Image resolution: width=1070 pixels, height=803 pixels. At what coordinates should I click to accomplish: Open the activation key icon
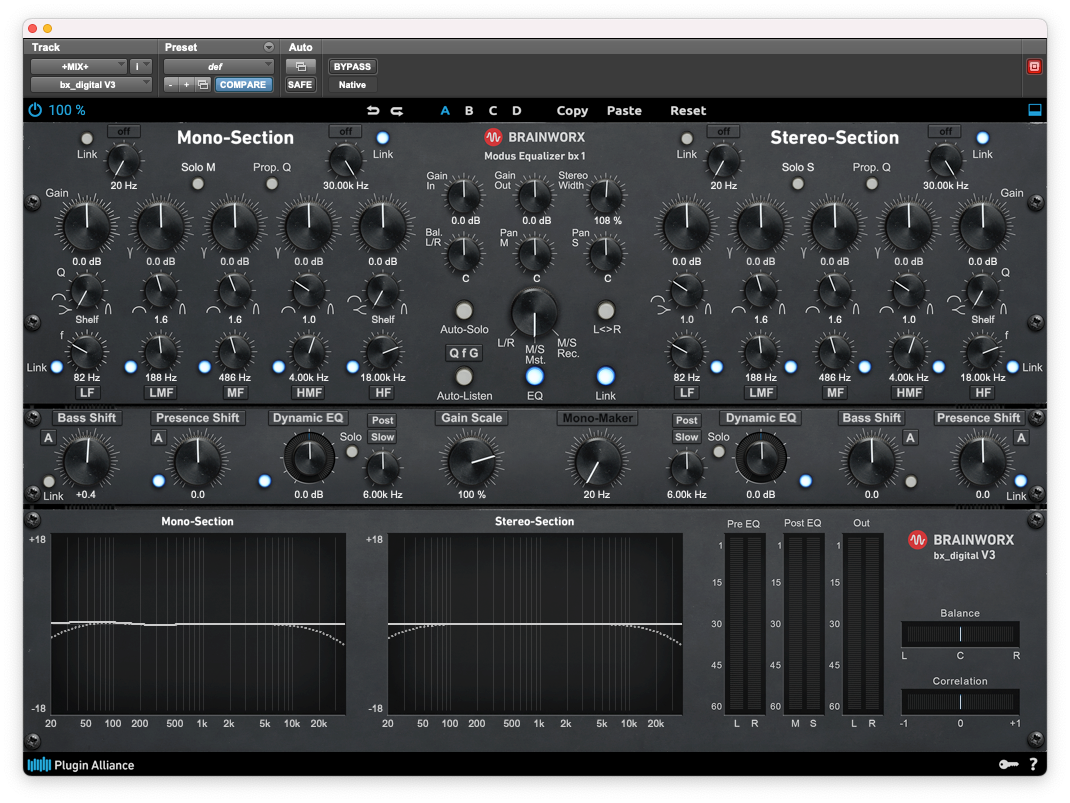(1009, 764)
